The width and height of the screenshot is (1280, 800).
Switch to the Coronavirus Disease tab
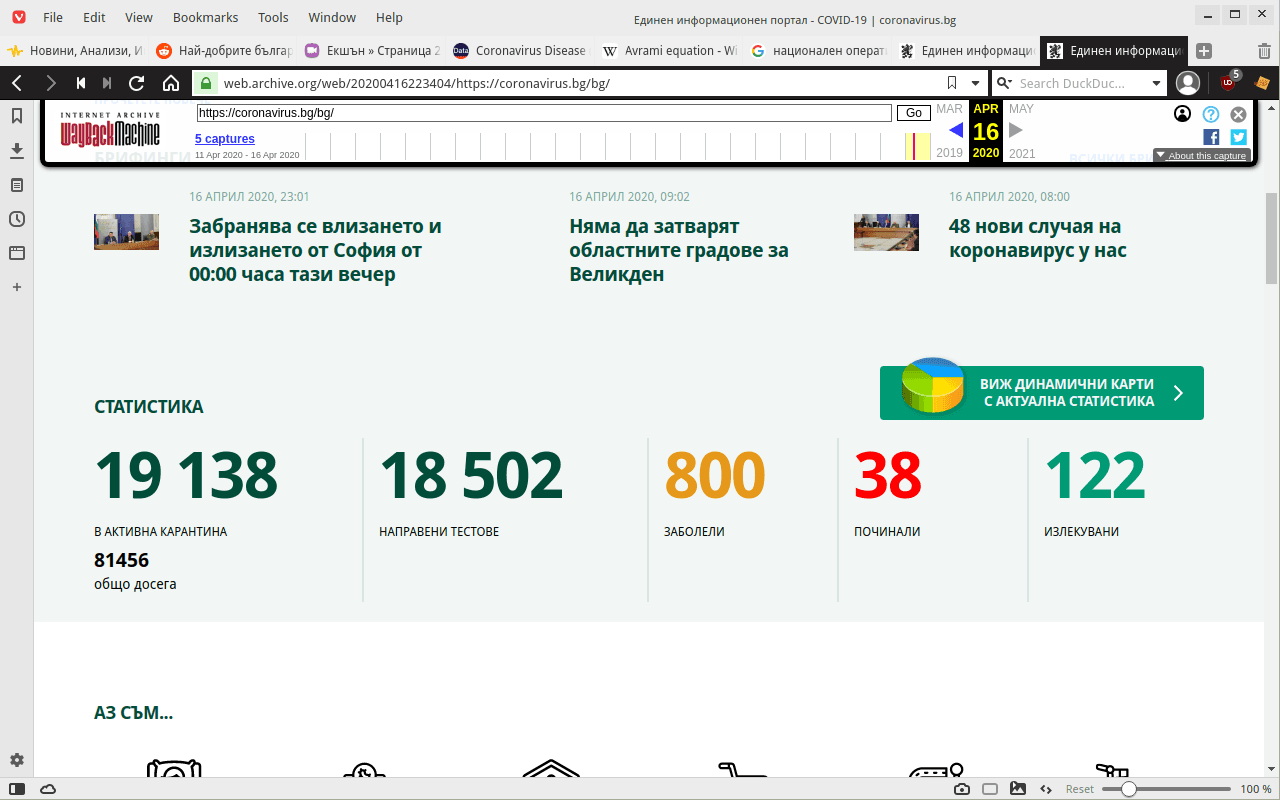(518, 51)
